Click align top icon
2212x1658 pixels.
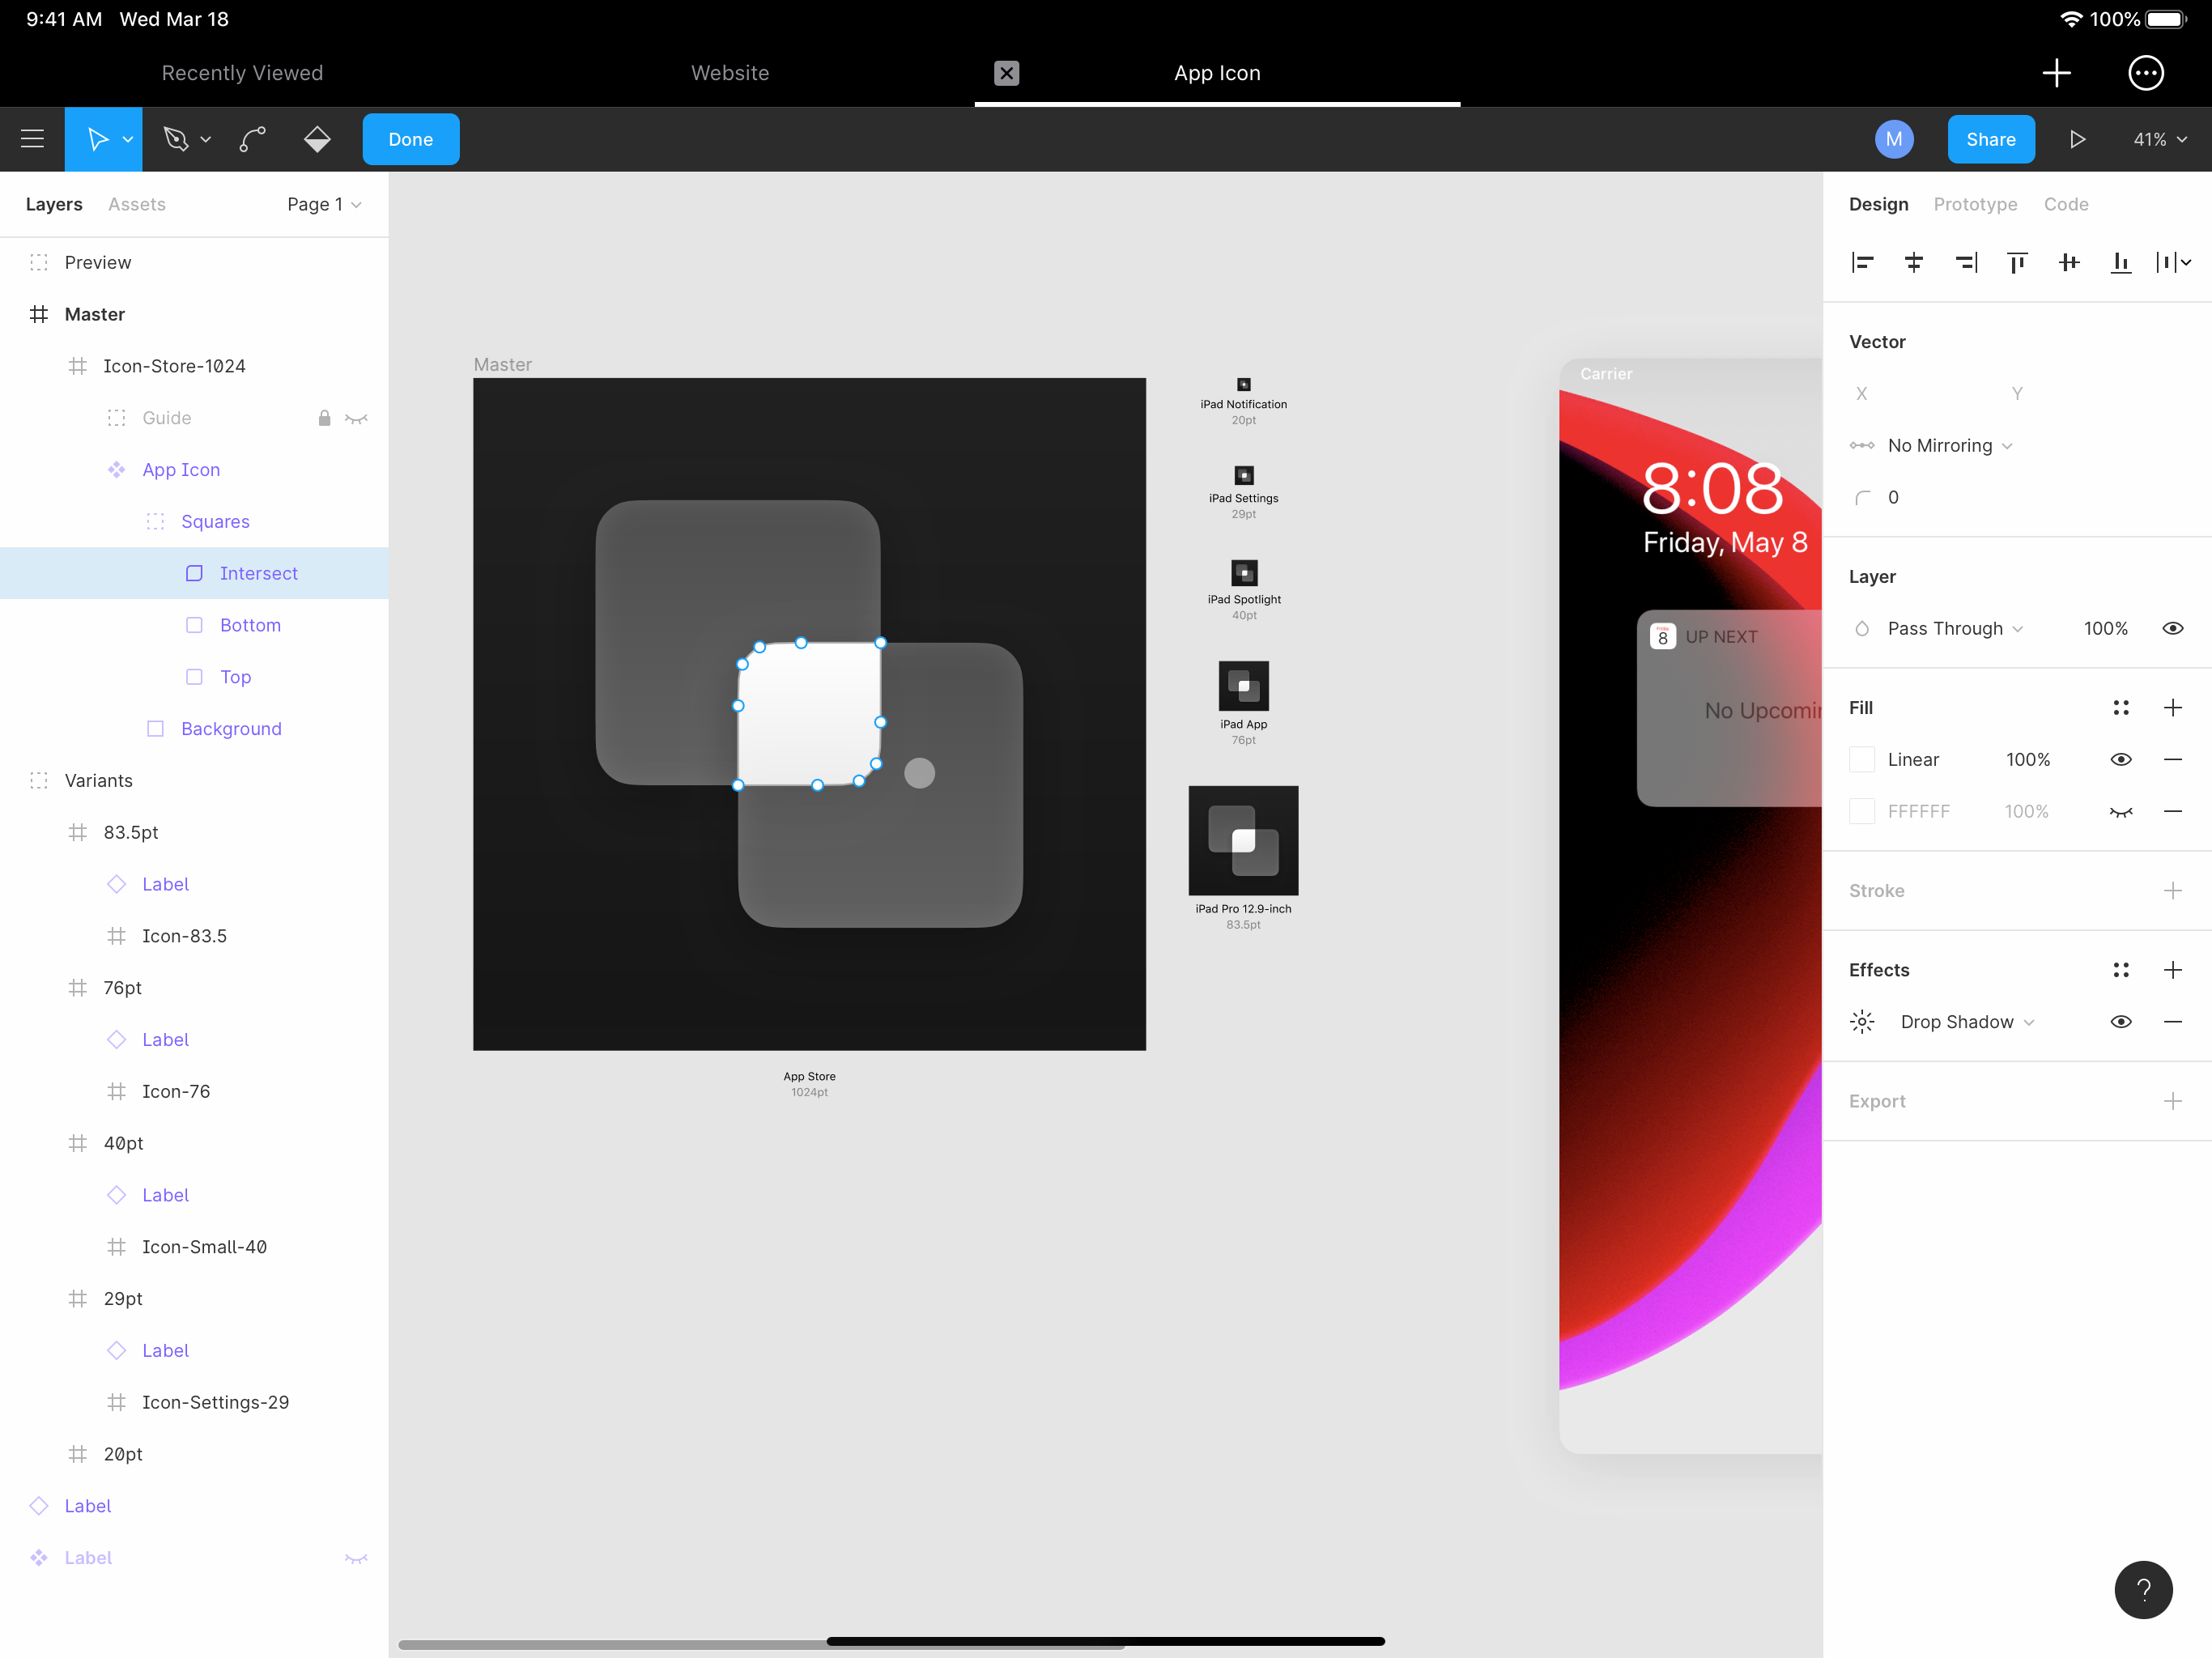[x=2017, y=262]
